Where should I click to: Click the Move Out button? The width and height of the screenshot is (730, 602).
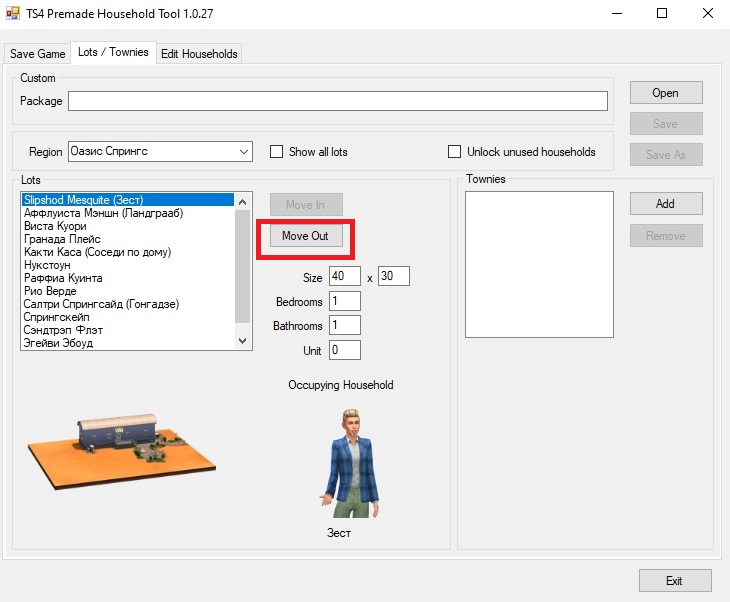[x=306, y=236]
